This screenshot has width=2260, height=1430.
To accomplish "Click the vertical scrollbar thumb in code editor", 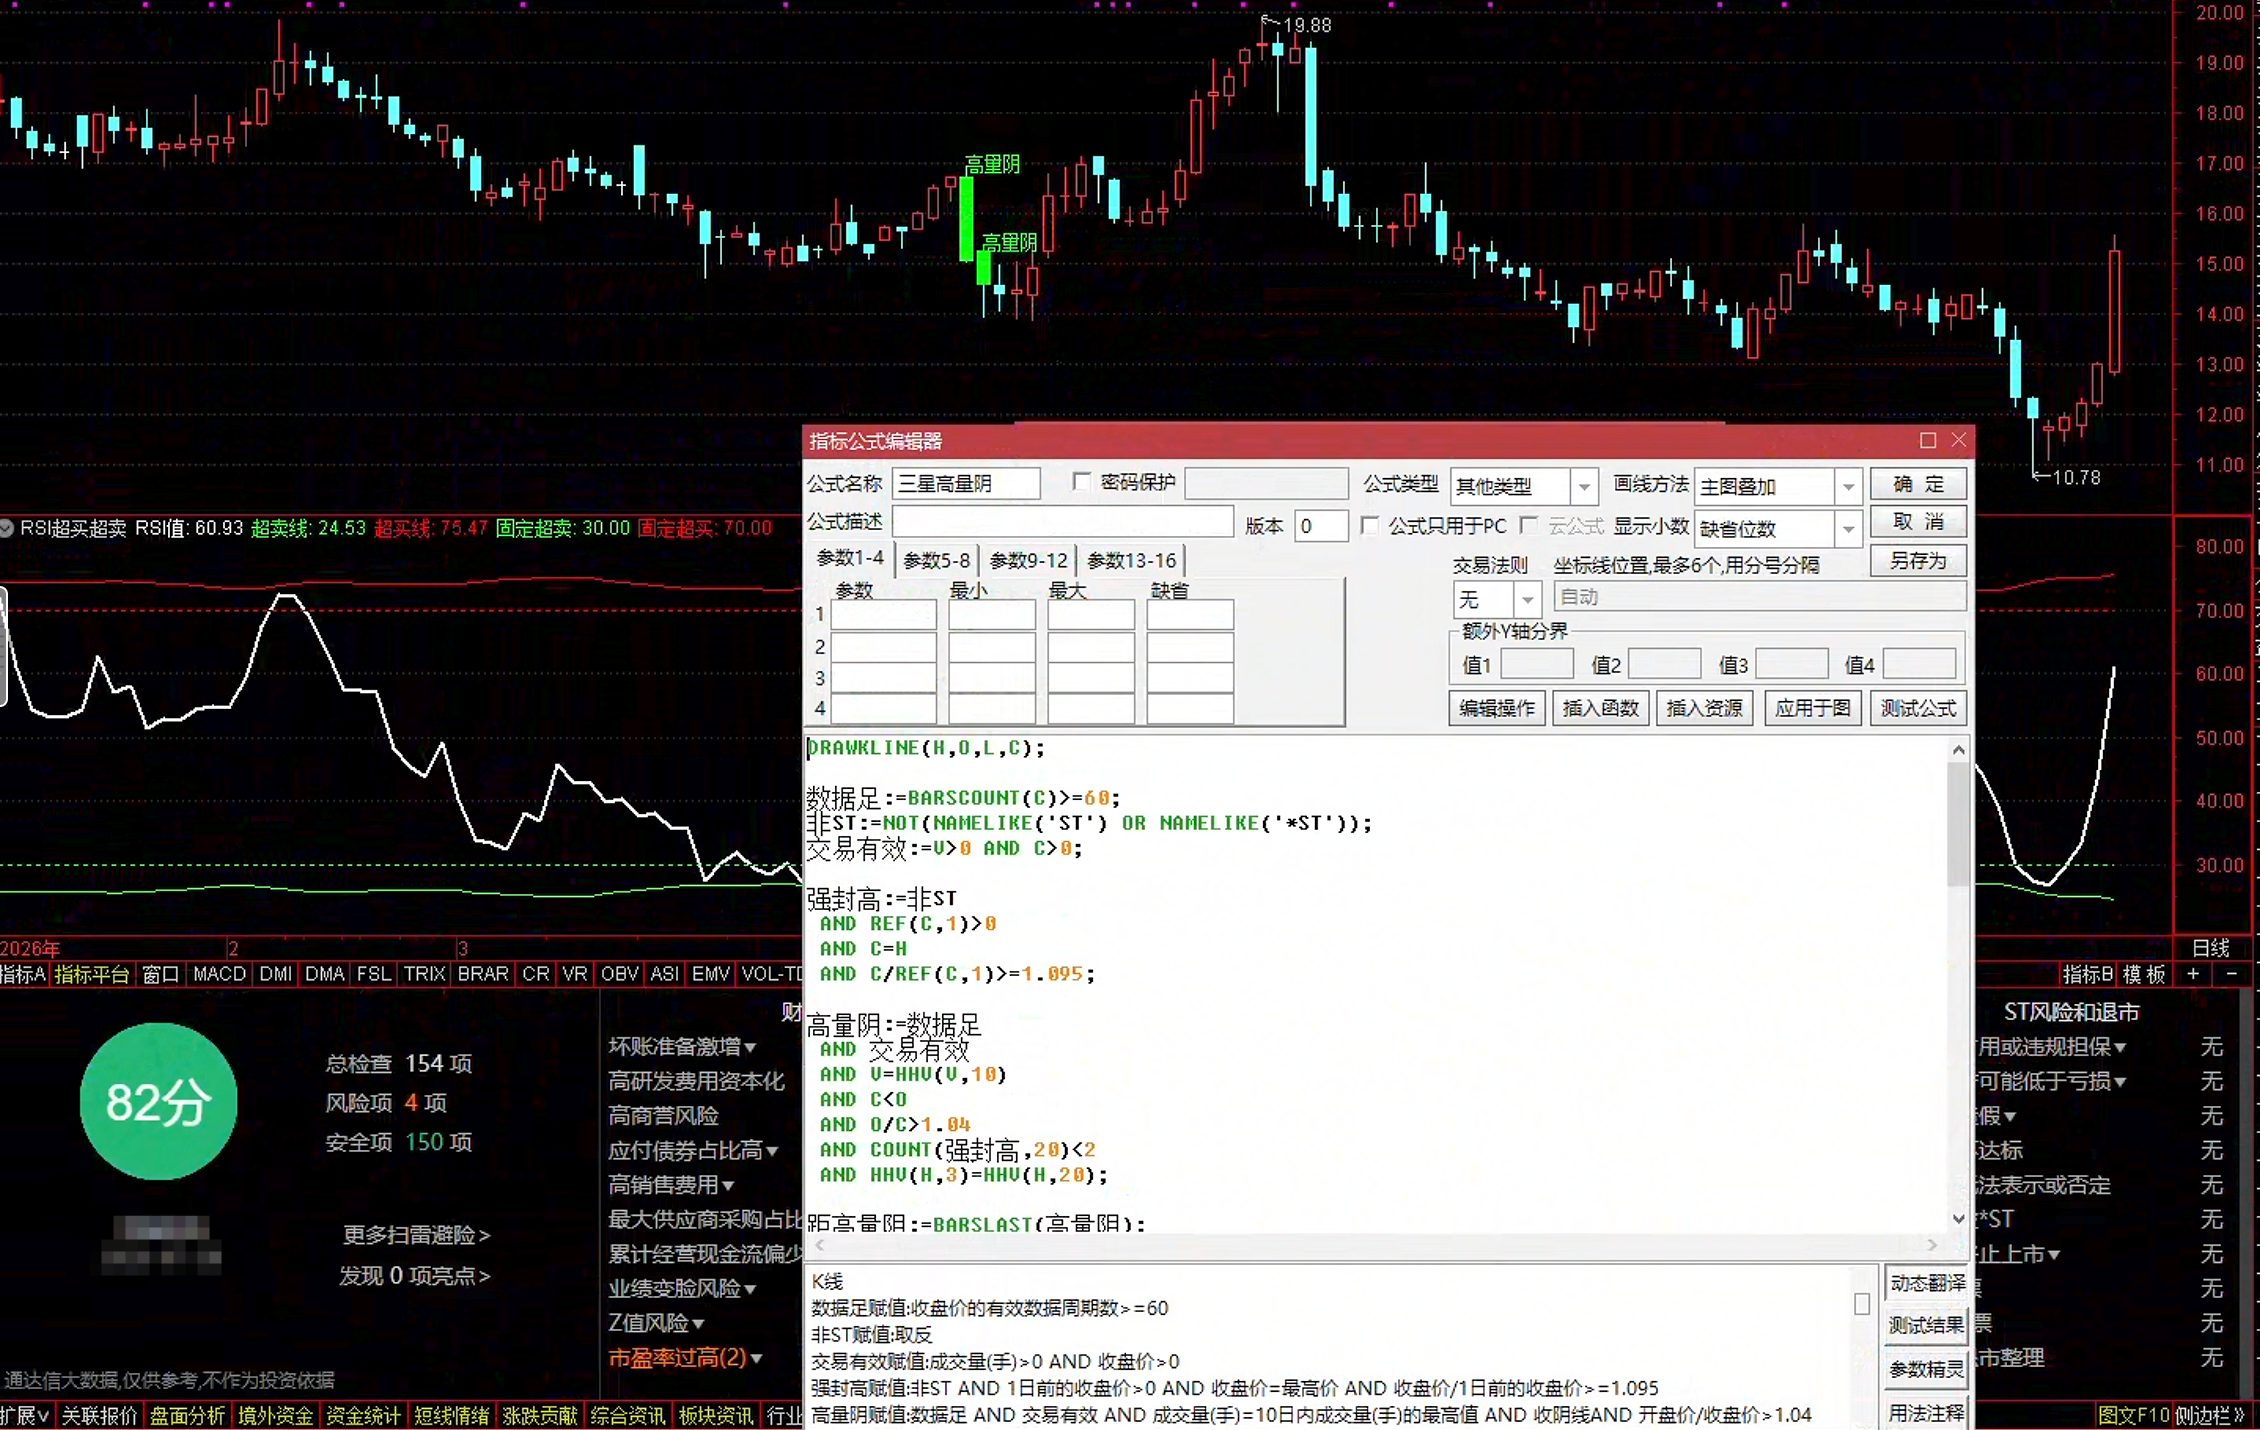I will click(x=1958, y=825).
